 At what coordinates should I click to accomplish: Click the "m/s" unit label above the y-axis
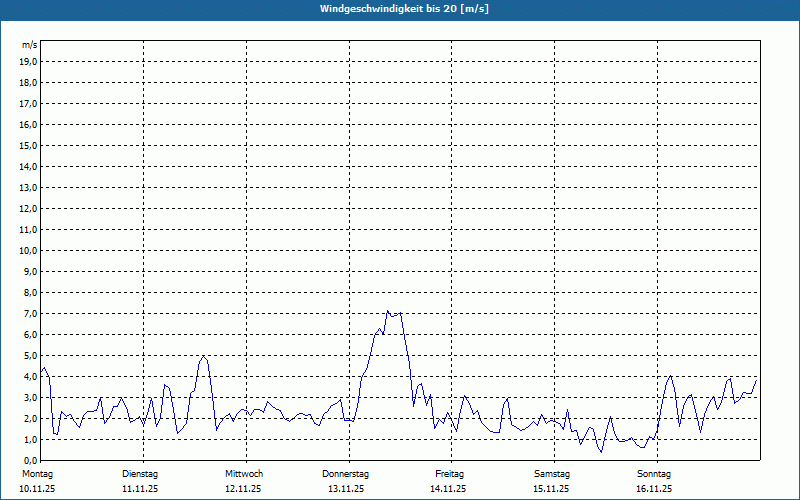30,45
